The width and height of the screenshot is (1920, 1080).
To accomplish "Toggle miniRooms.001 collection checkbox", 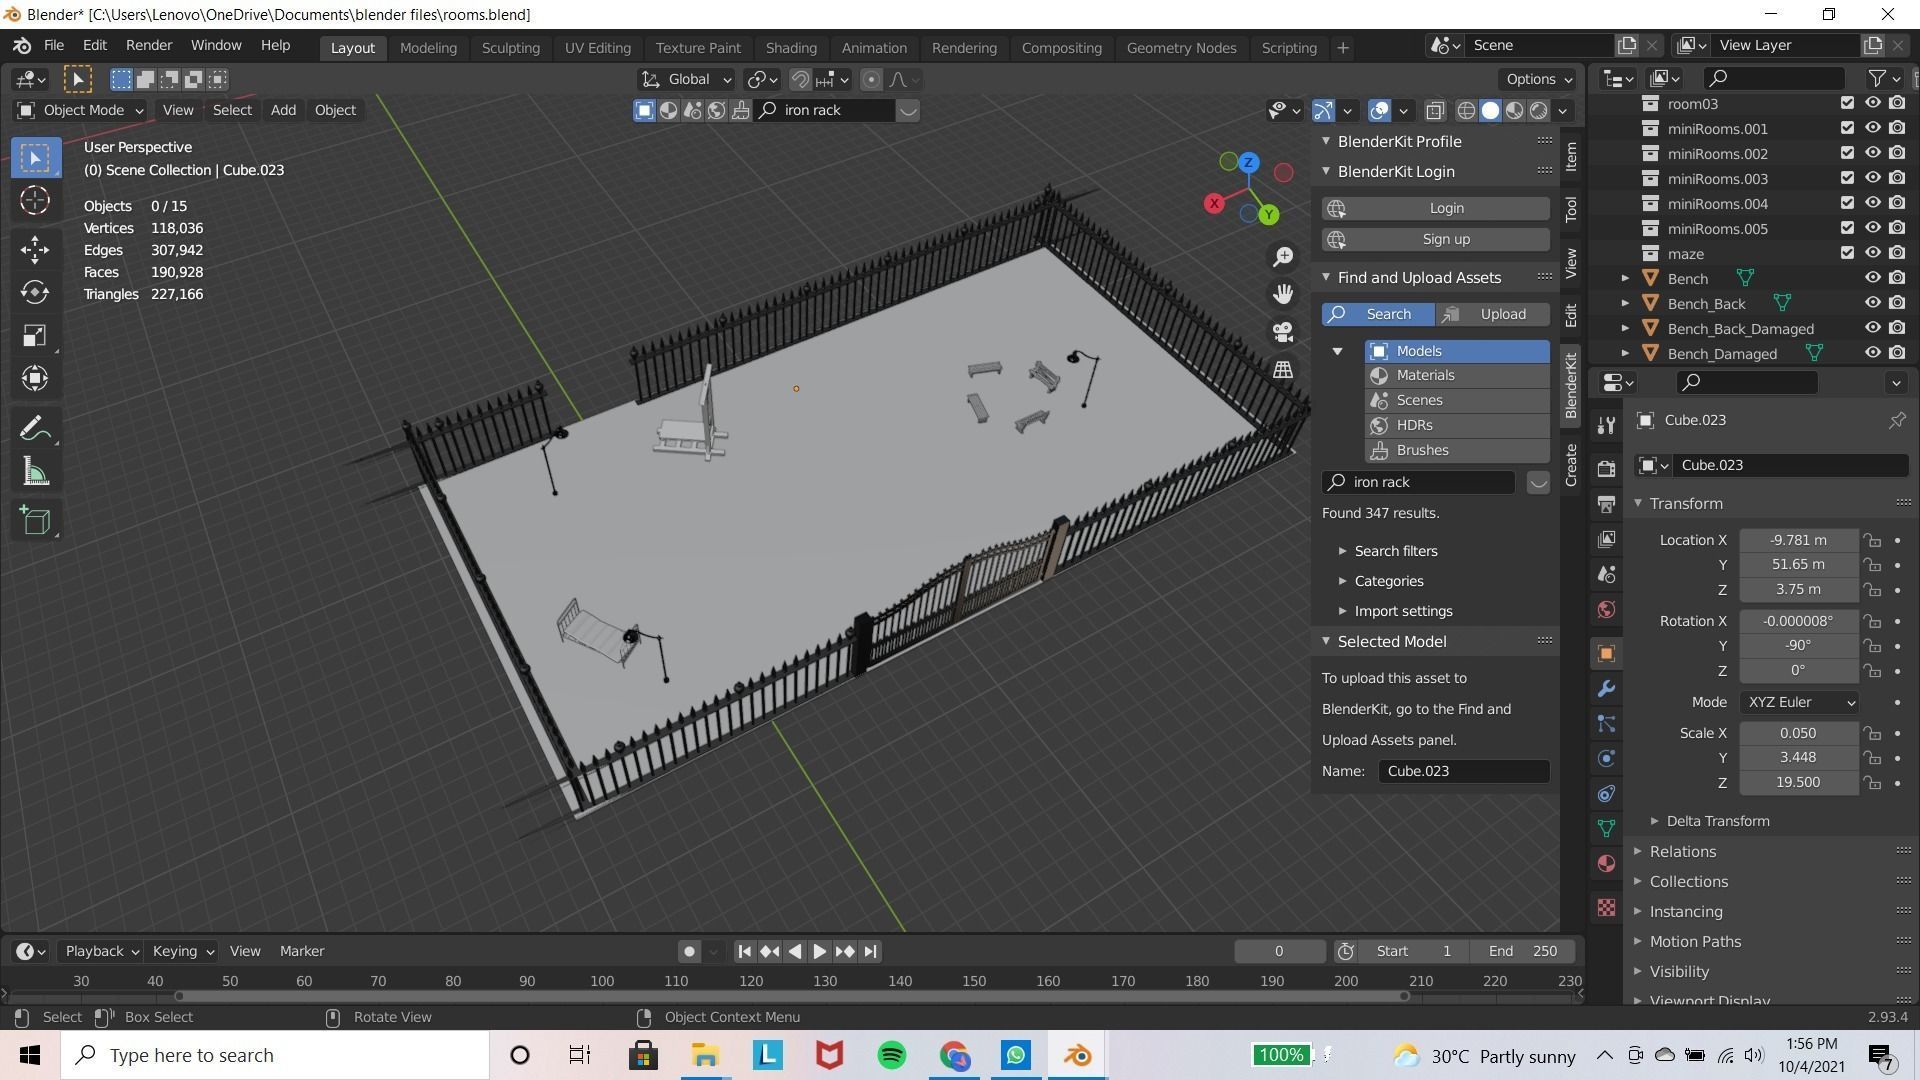I will pos(1847,128).
